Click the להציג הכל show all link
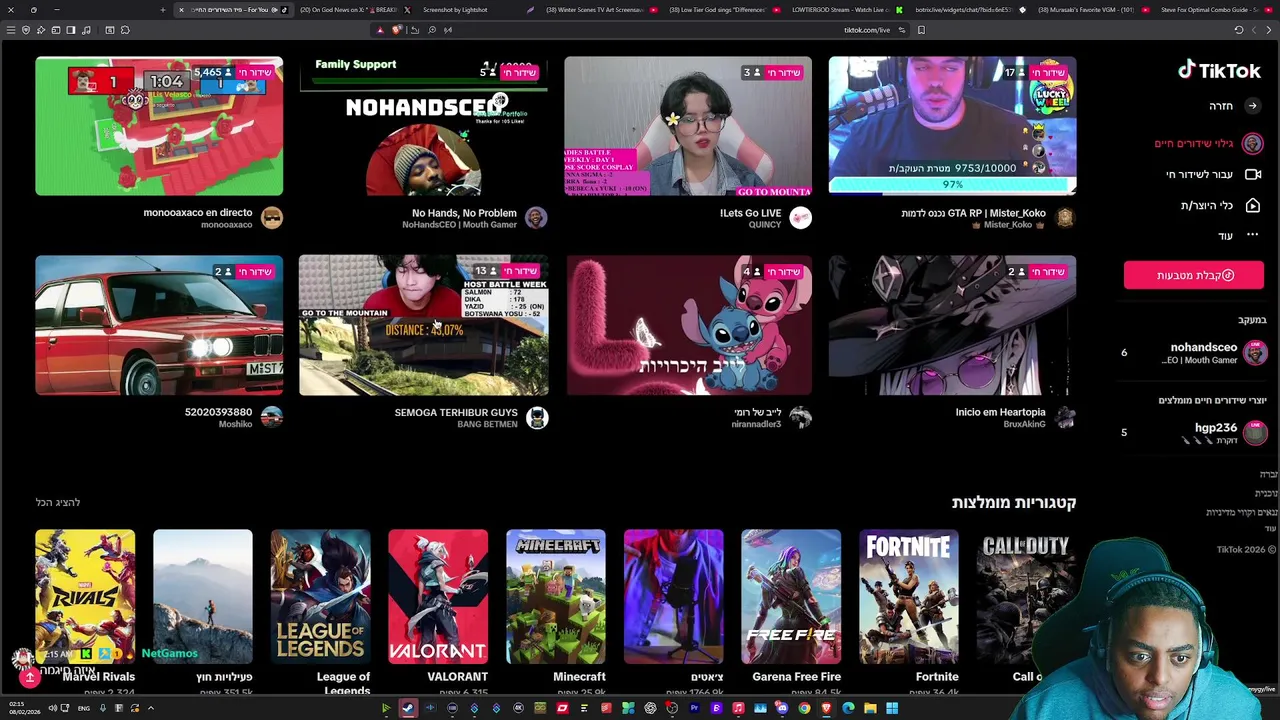 57,502
